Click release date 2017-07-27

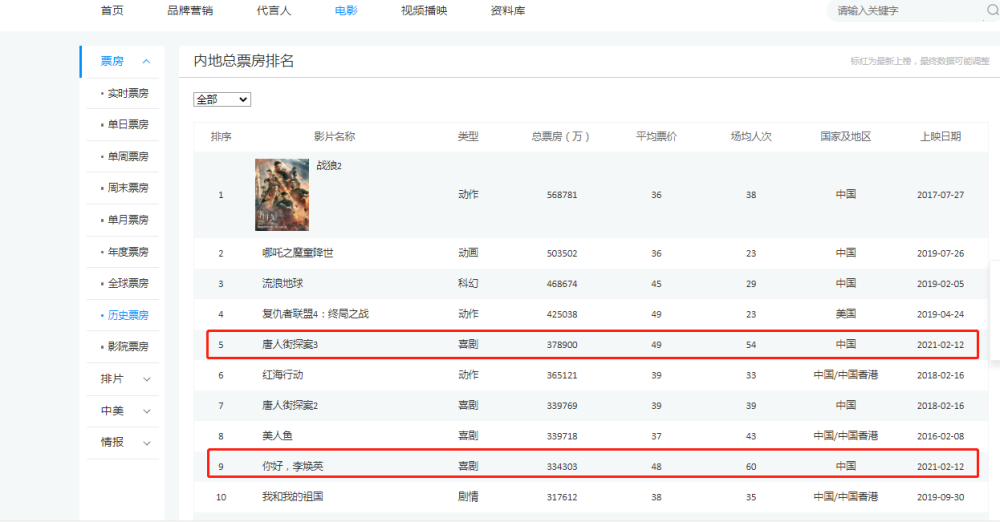point(941,195)
